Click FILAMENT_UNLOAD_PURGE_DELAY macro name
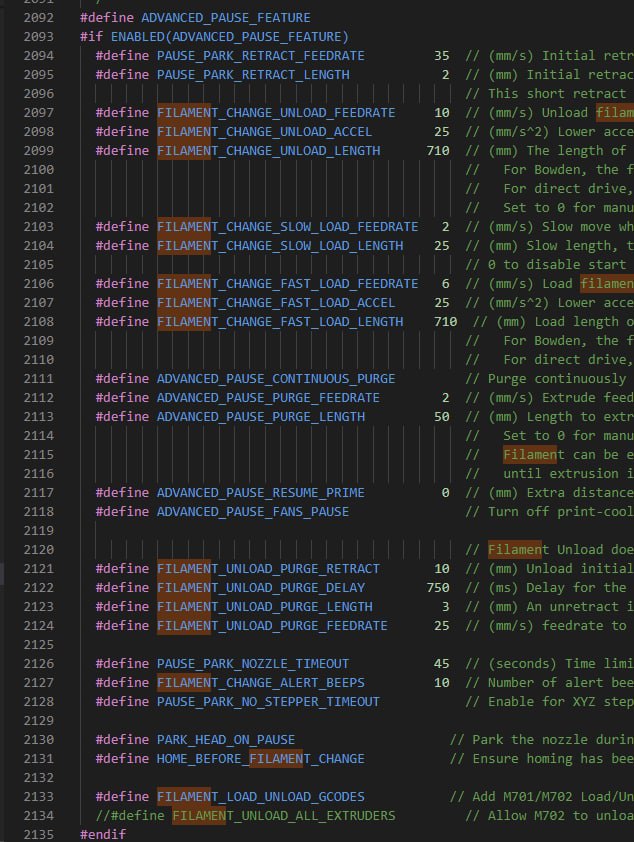This screenshot has width=634, height=842. [x=260, y=588]
